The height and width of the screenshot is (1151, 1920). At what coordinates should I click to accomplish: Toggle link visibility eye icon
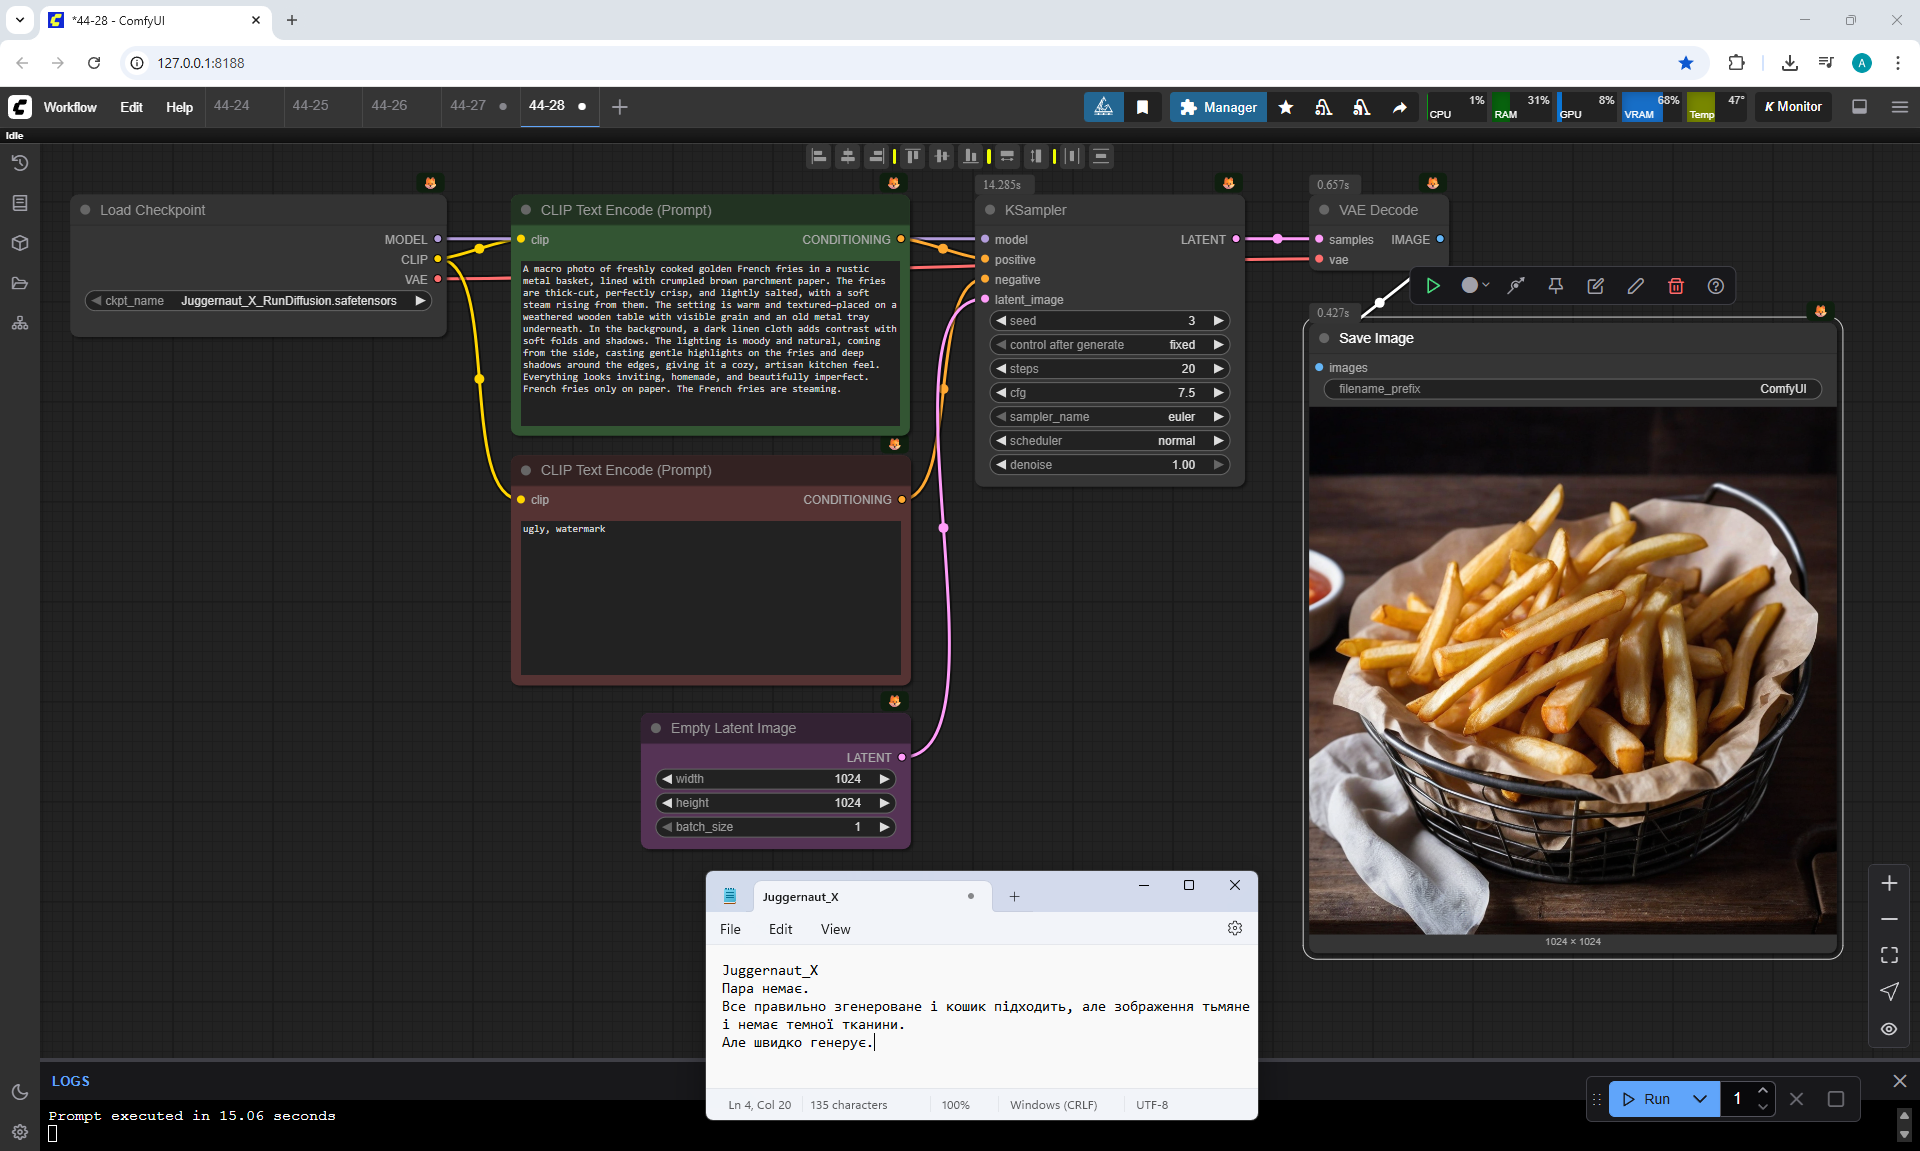[x=1889, y=1029]
